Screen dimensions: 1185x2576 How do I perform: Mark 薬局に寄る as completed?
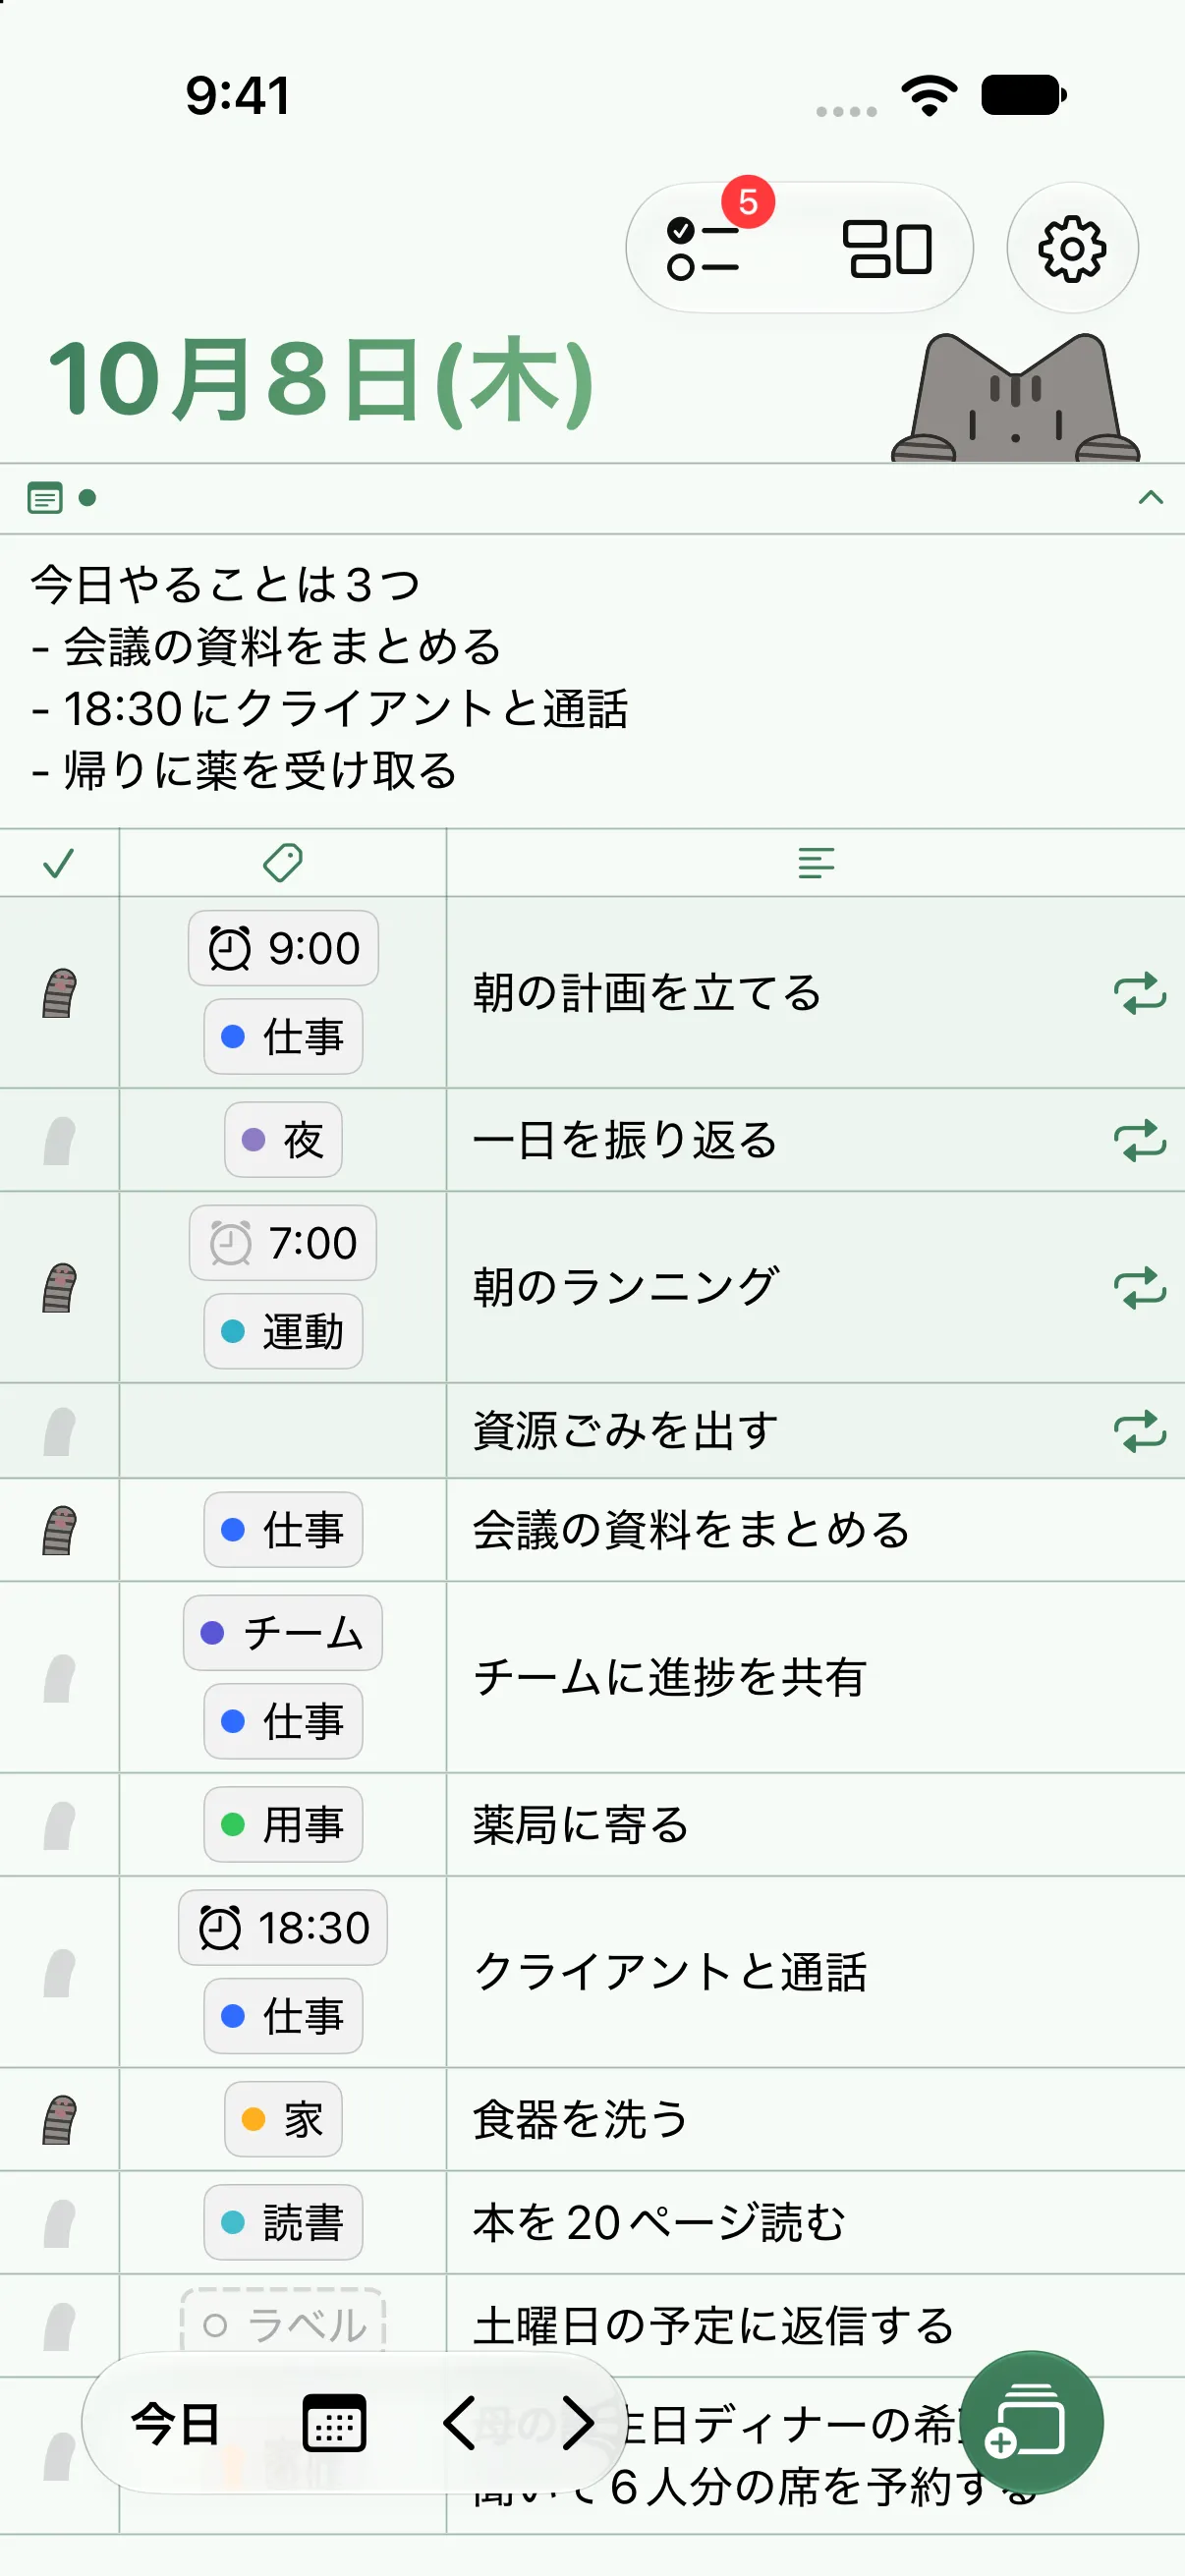pyautogui.click(x=59, y=1825)
